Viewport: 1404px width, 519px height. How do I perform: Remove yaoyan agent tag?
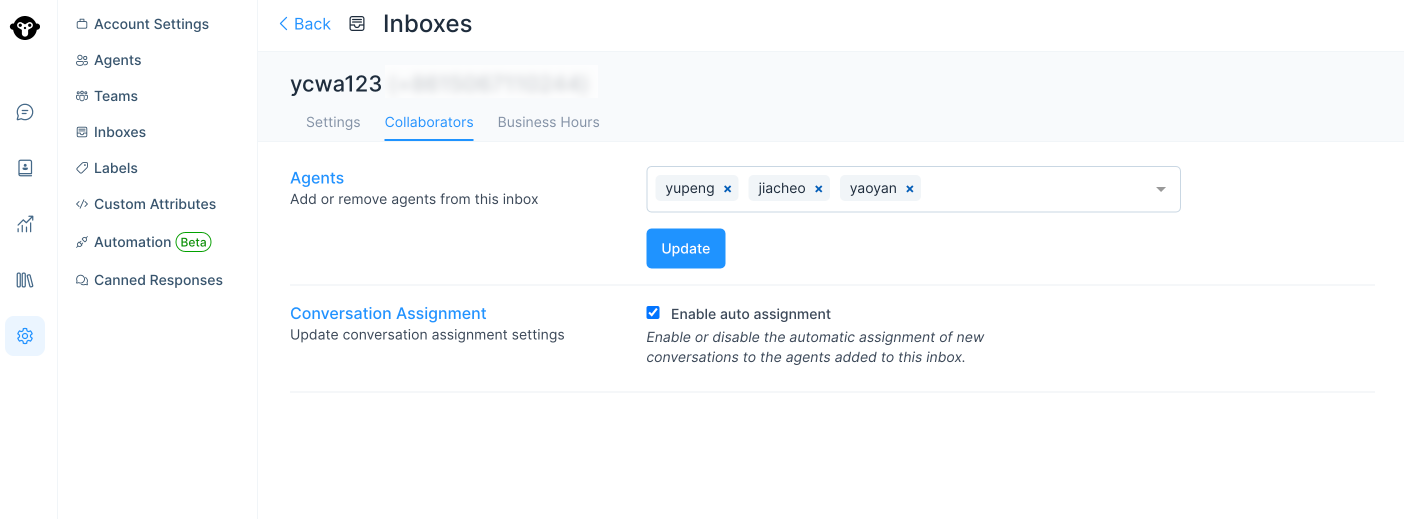910,189
